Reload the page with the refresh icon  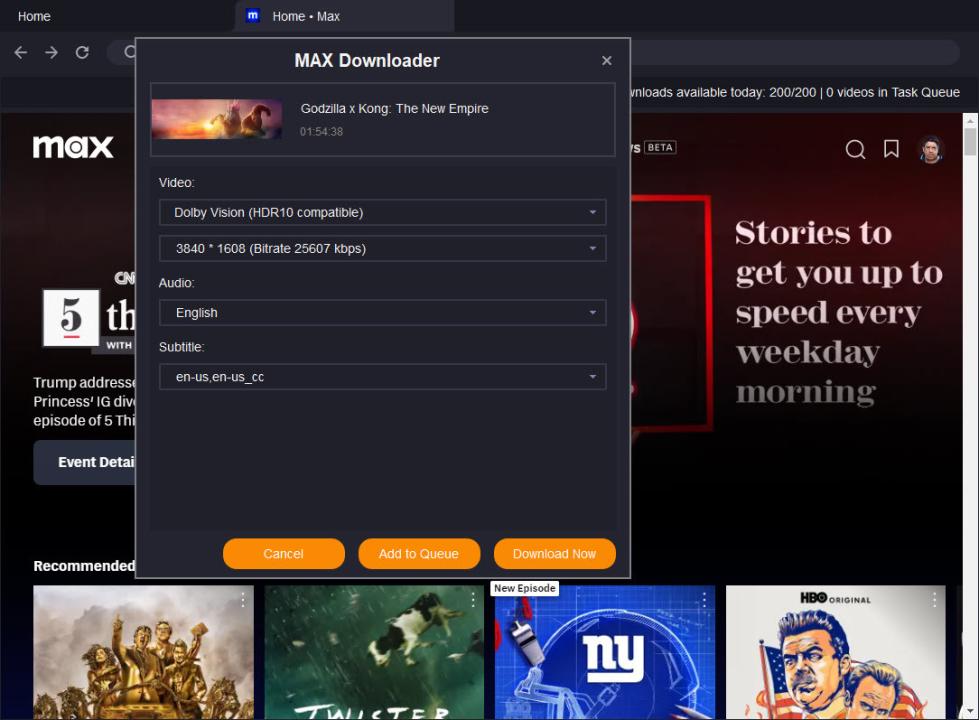pos(82,52)
